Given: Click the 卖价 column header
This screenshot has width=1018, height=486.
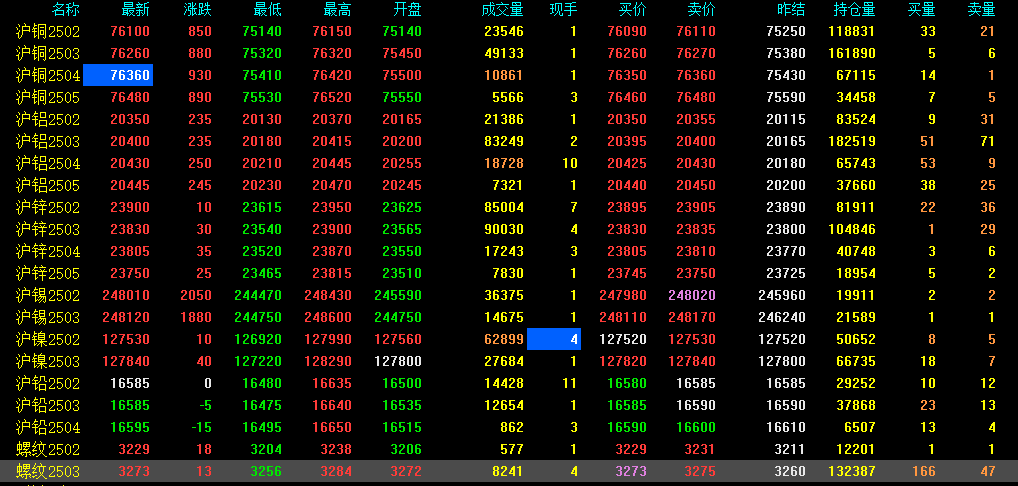Looking at the screenshot, I should (x=701, y=9).
